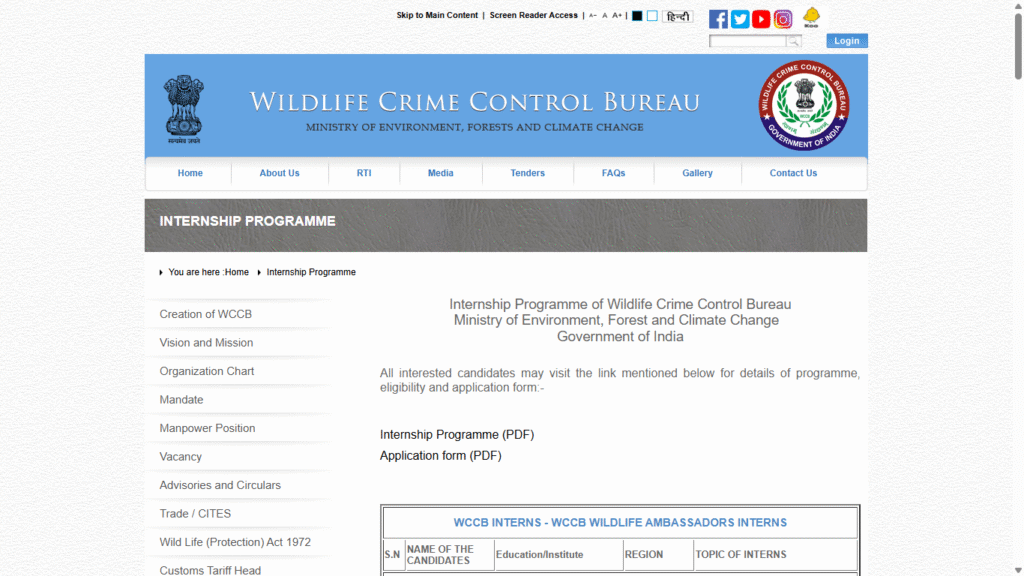Open Organization Chart sidebar link
Viewport: 1024px width, 576px height.
207,372
